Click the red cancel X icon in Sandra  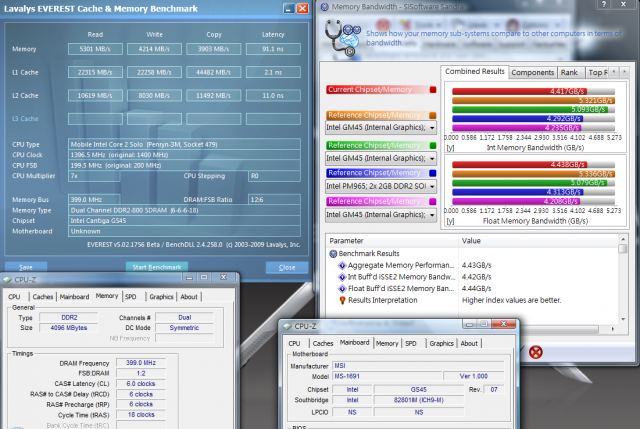(x=536, y=352)
